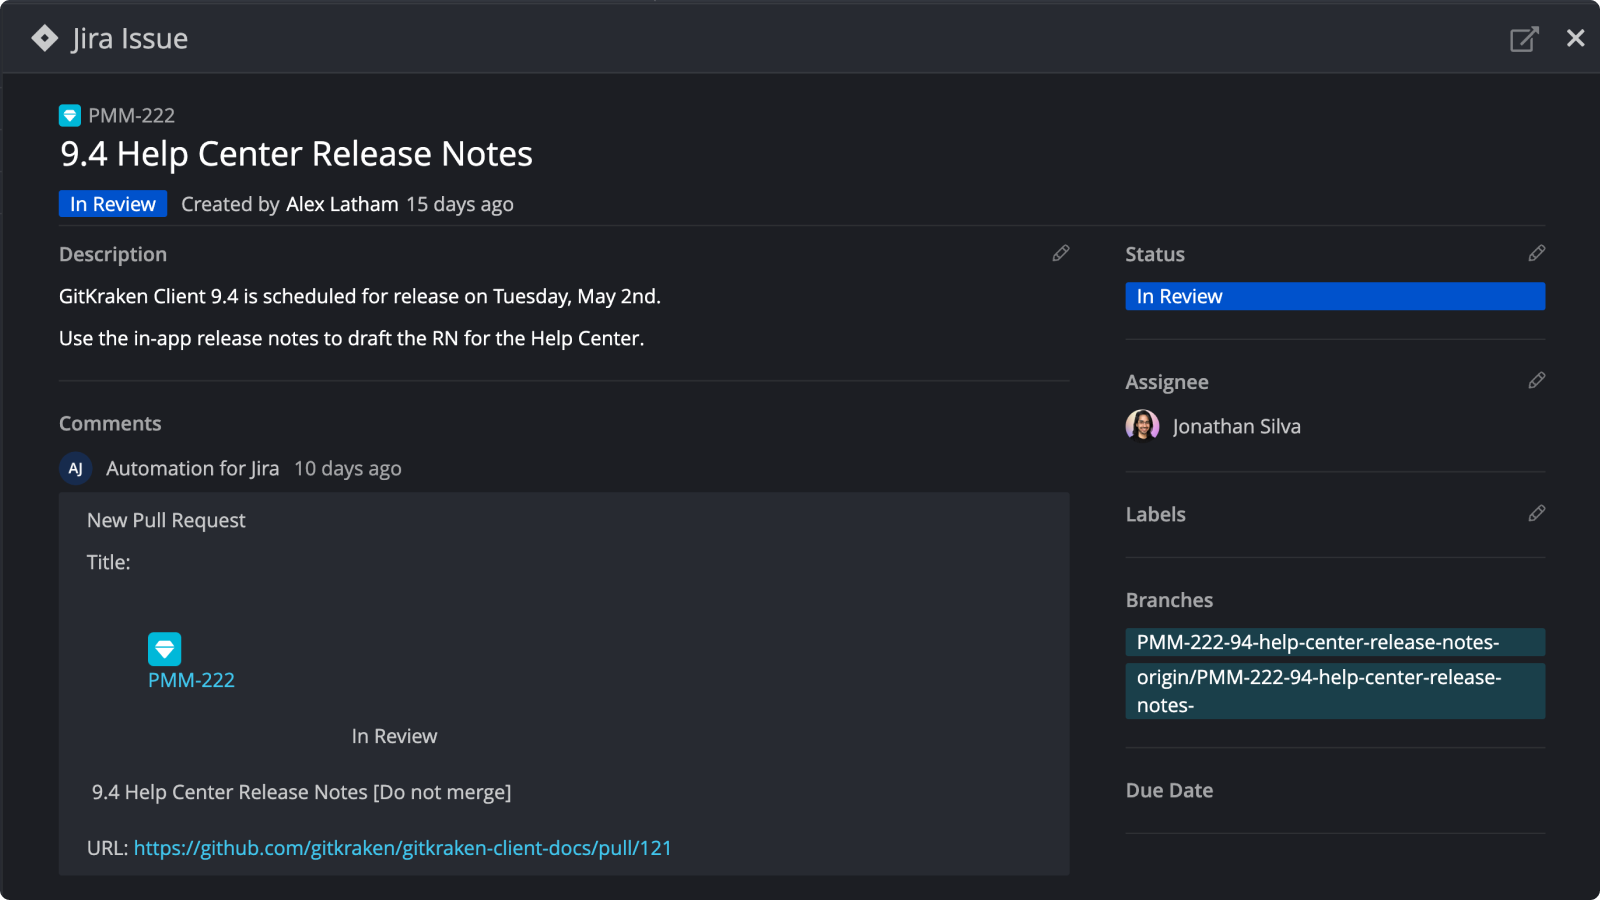Click creator name Alex Latham

point(342,204)
